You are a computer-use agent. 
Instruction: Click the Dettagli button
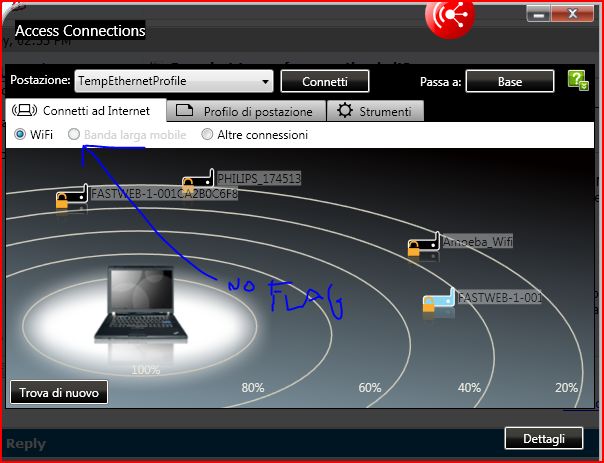click(544, 438)
